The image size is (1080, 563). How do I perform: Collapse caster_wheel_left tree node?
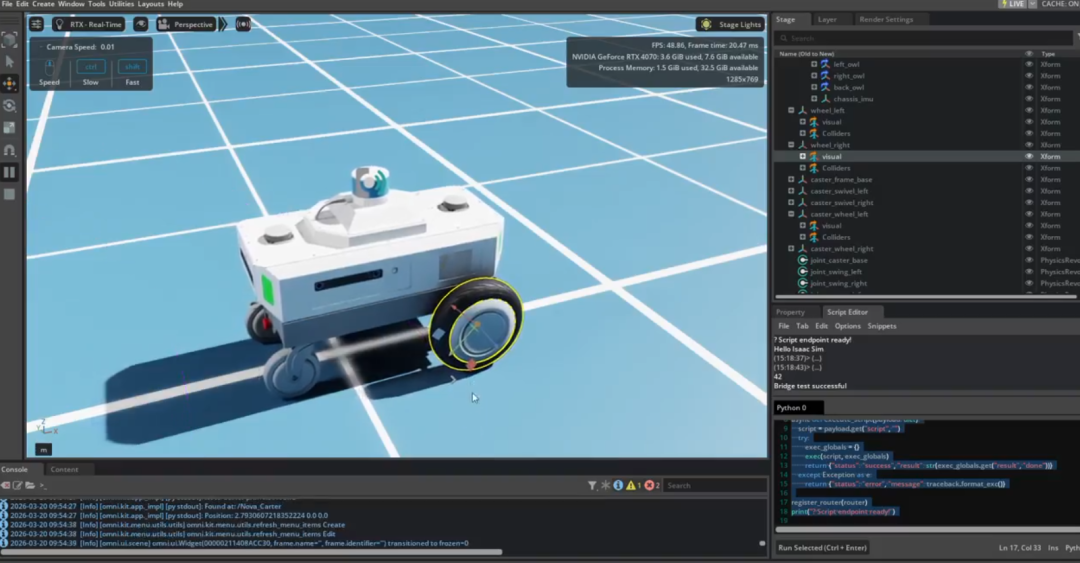[x=791, y=214]
